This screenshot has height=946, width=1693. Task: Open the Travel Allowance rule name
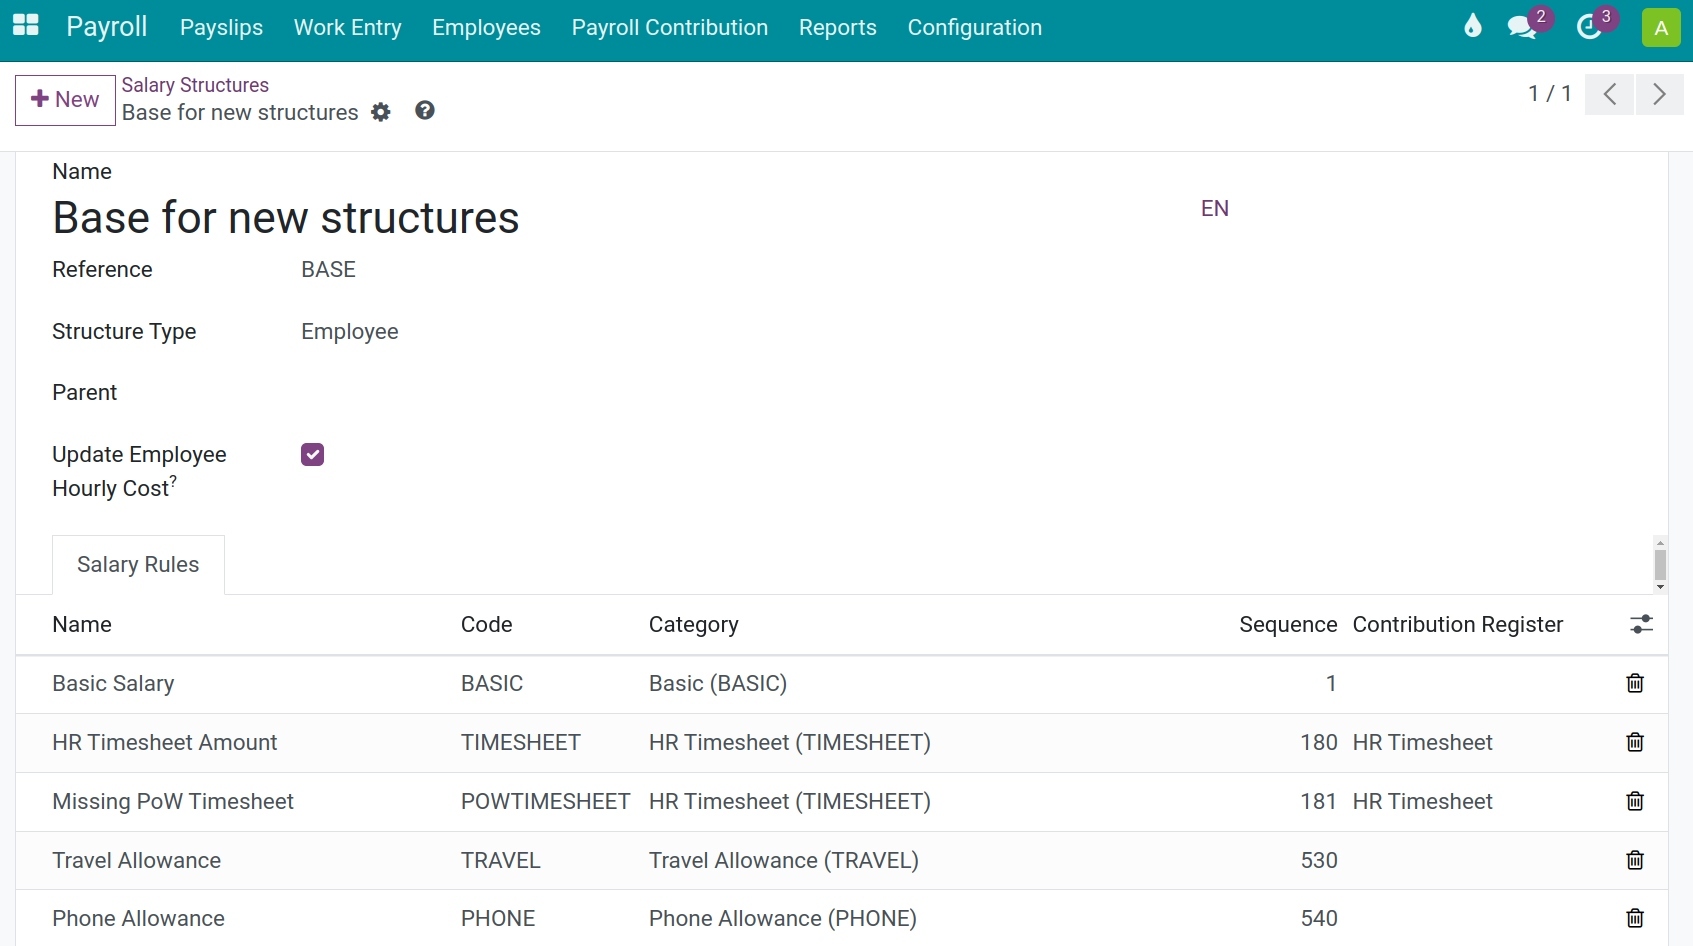click(x=137, y=861)
